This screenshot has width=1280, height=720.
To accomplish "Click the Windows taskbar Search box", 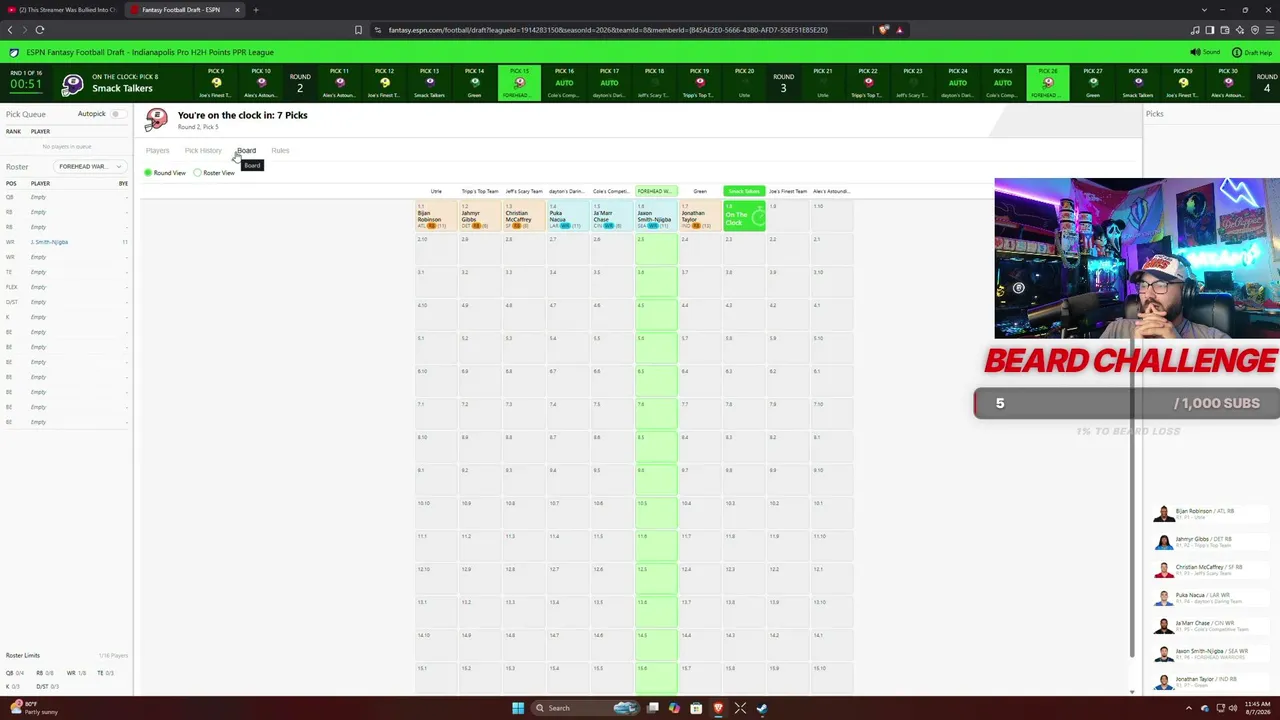I will tap(586, 708).
